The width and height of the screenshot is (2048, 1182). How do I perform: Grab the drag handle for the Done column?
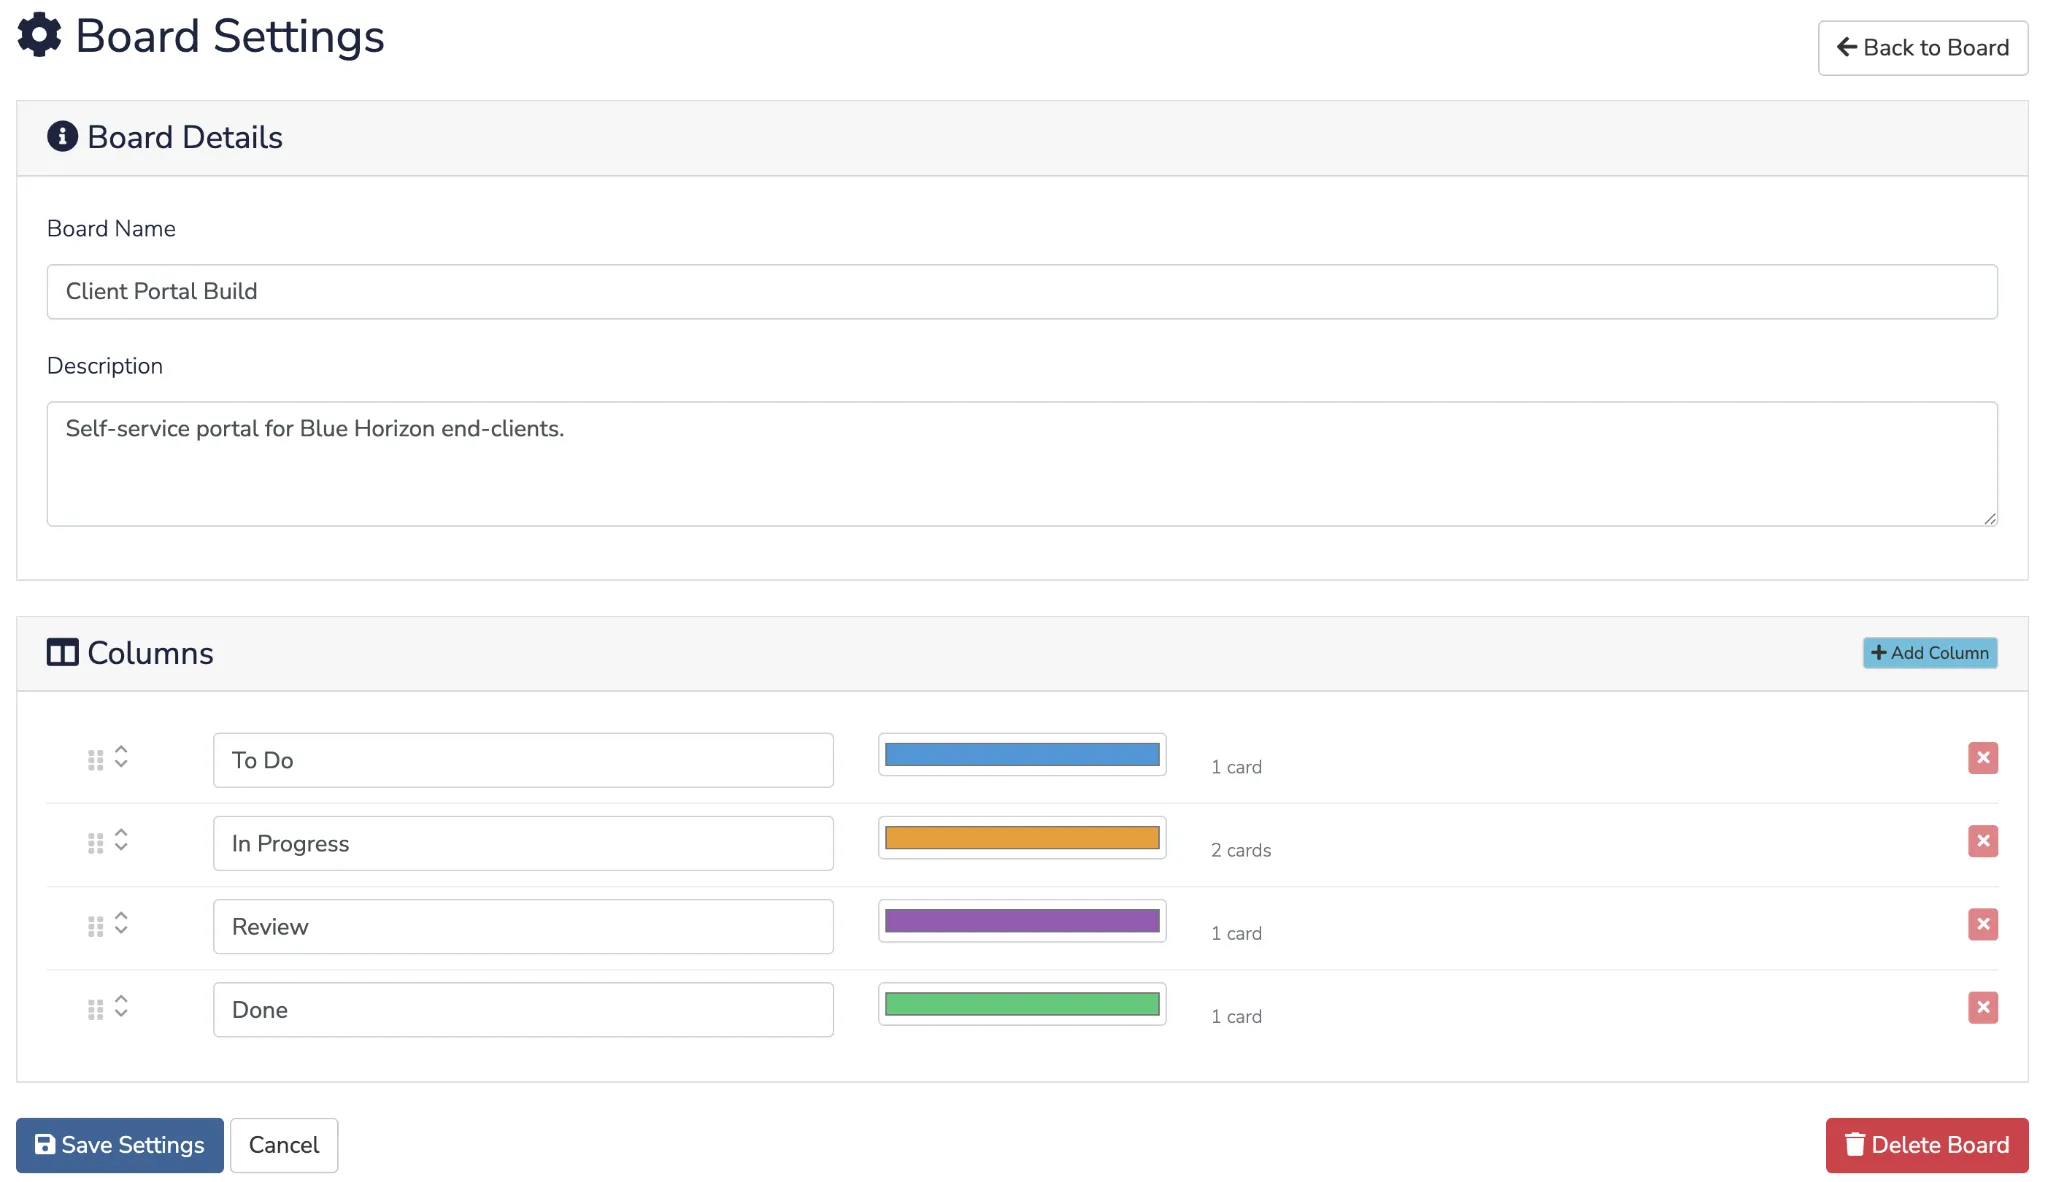[96, 1008]
